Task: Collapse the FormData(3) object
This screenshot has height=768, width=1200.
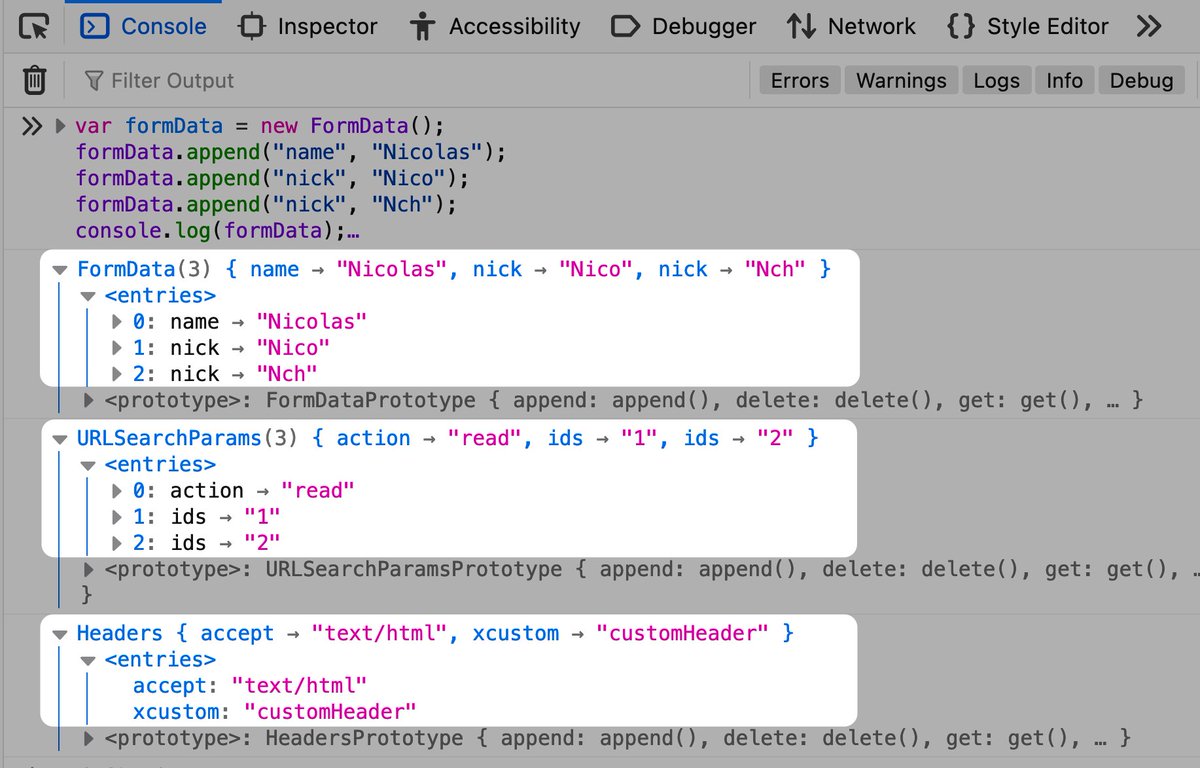Action: (x=60, y=268)
